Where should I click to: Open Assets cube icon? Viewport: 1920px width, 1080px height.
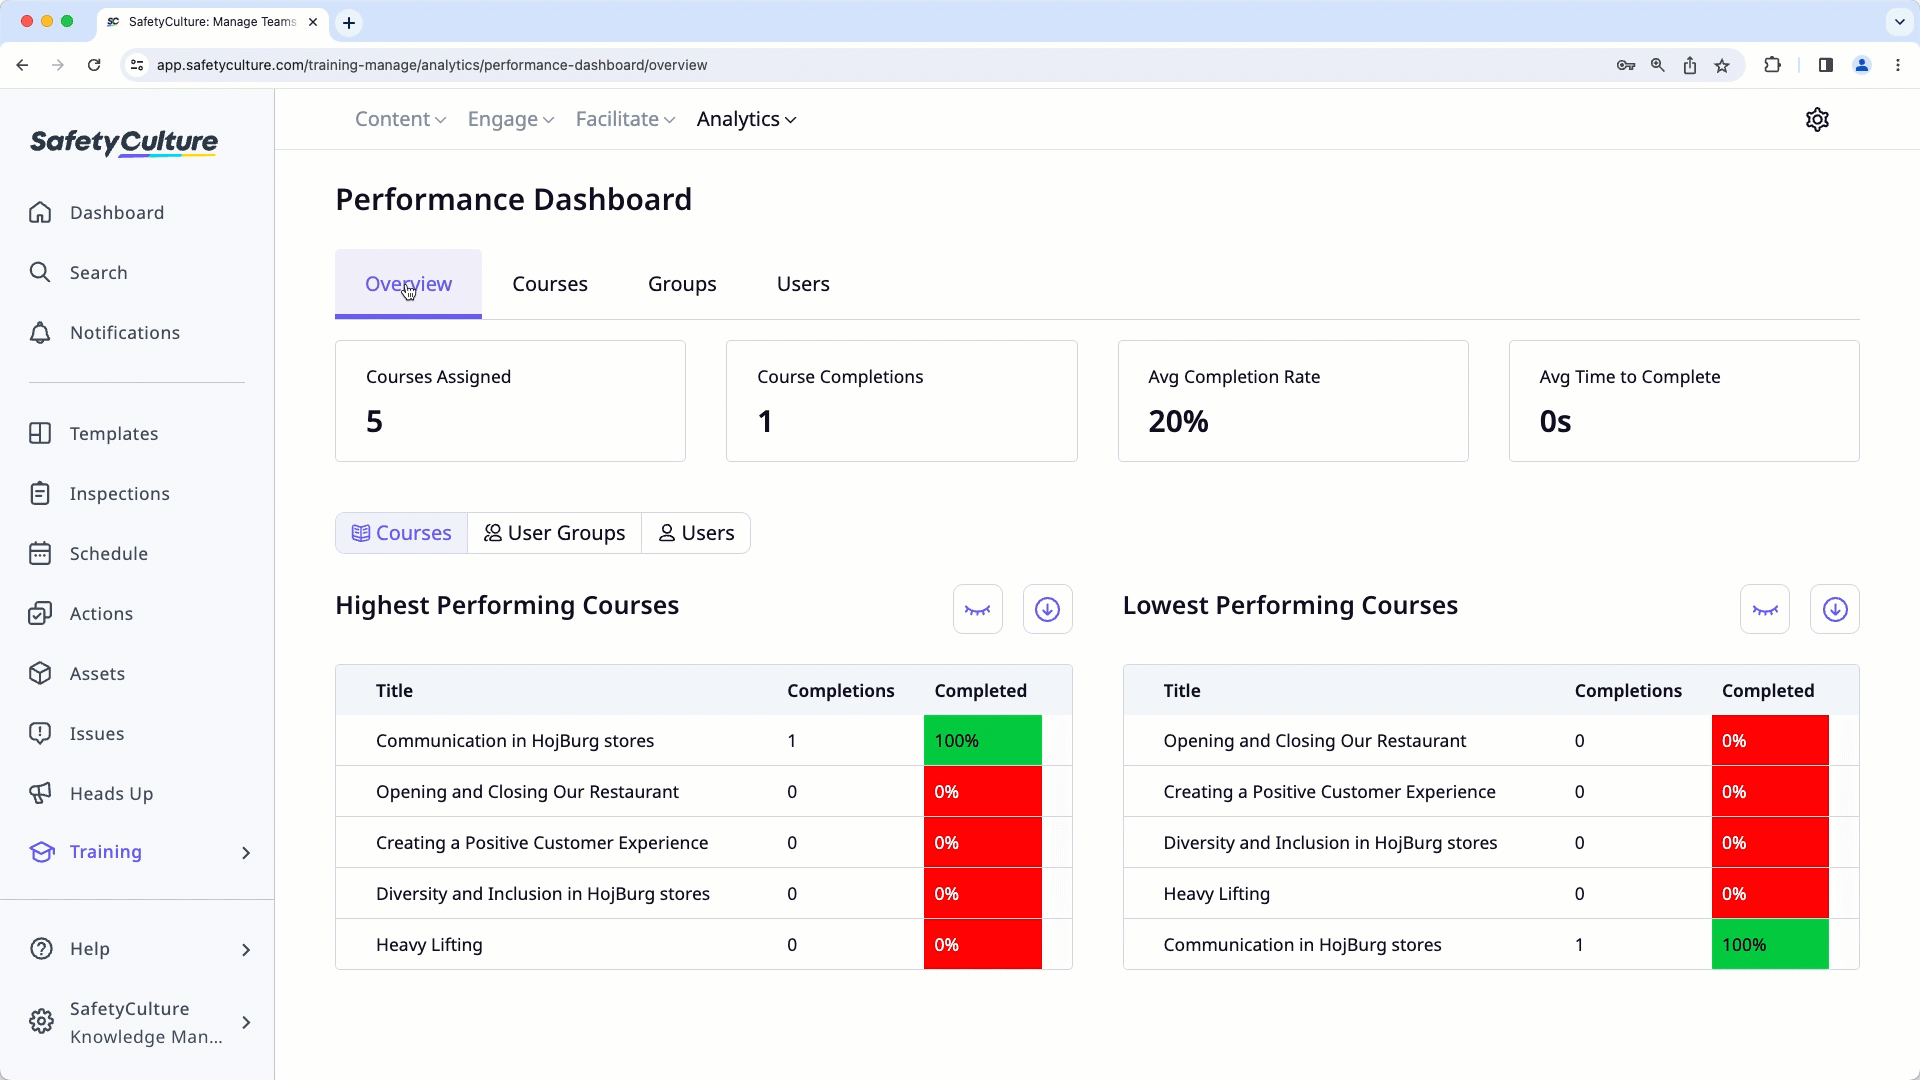[x=40, y=673]
